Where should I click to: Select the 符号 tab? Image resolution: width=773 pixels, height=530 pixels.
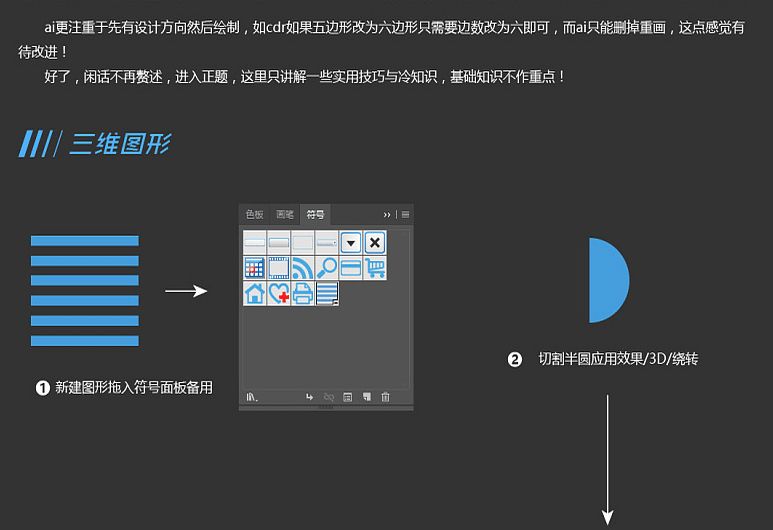tap(315, 214)
